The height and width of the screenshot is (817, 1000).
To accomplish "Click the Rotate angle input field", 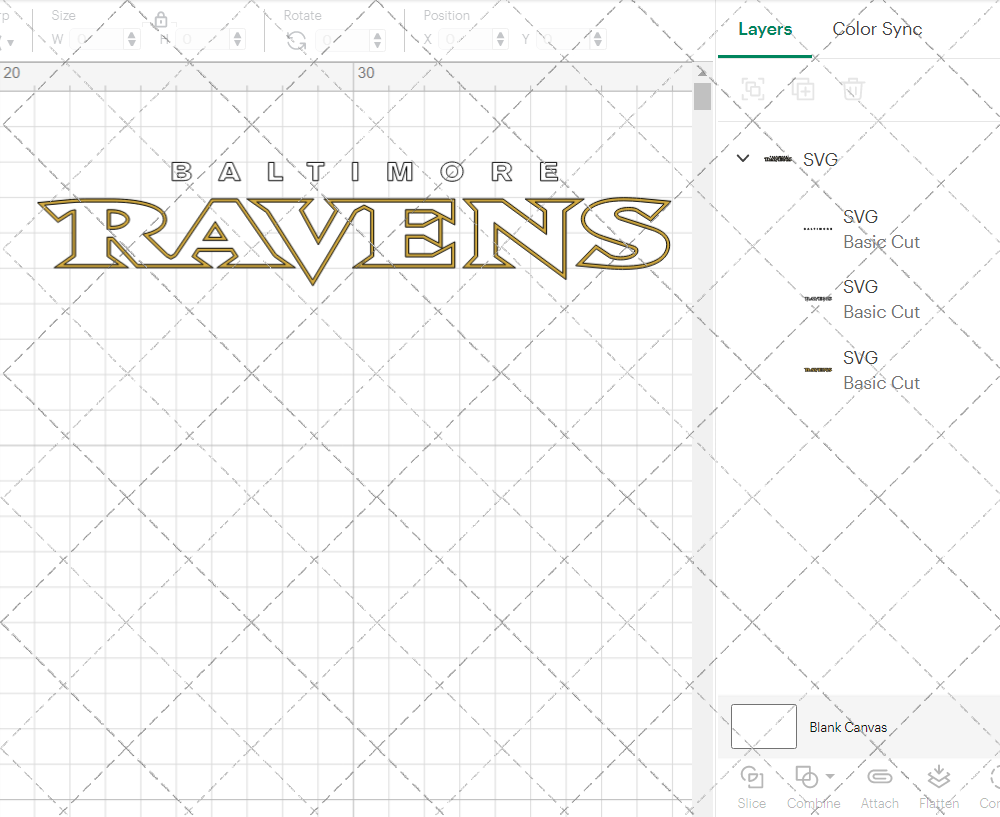I will pyautogui.click(x=343, y=40).
